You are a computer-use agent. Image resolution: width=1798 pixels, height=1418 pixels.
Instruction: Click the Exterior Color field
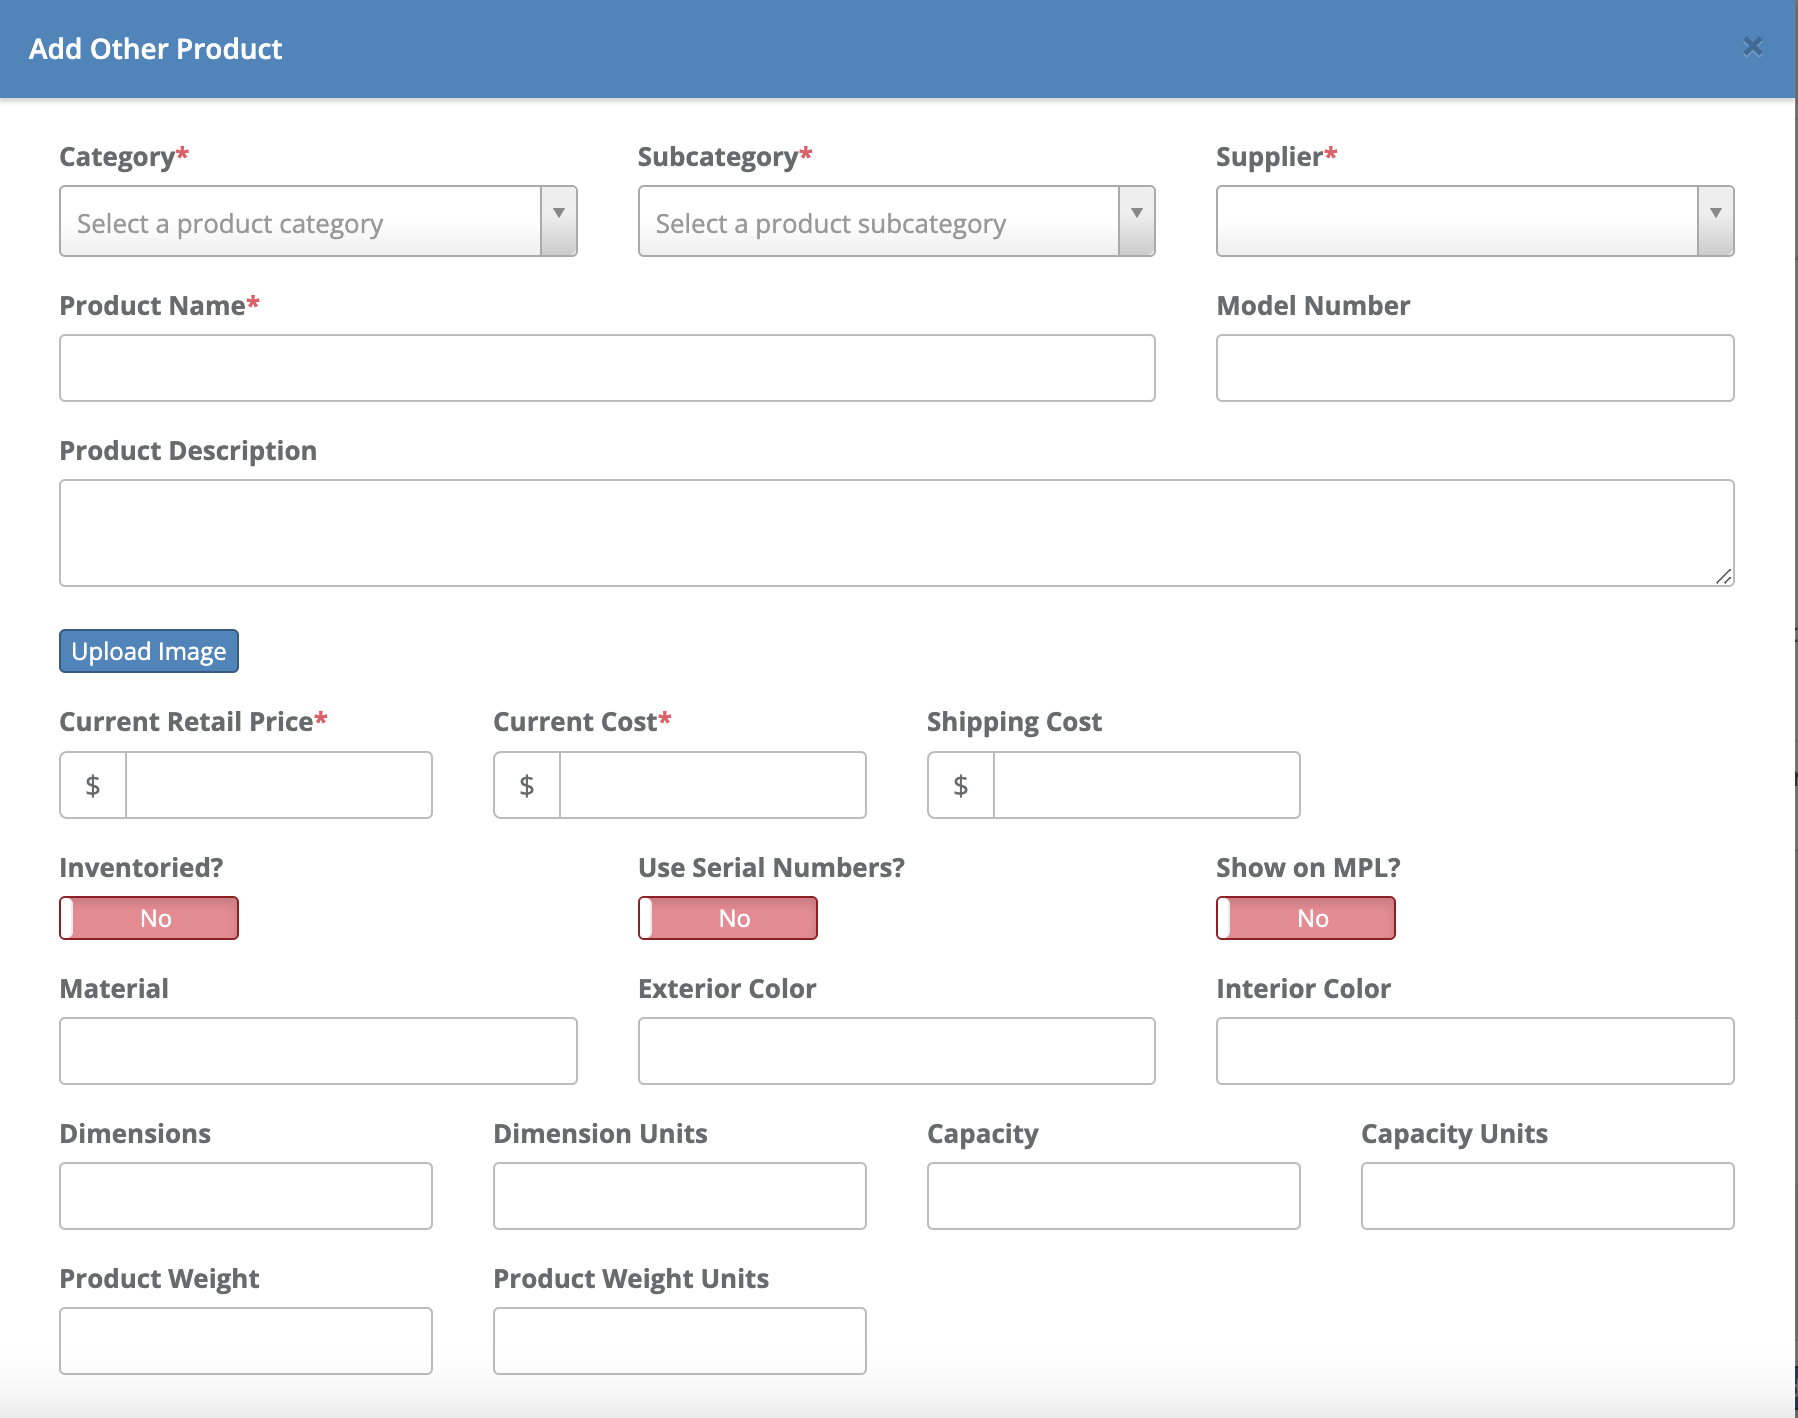coord(896,1051)
